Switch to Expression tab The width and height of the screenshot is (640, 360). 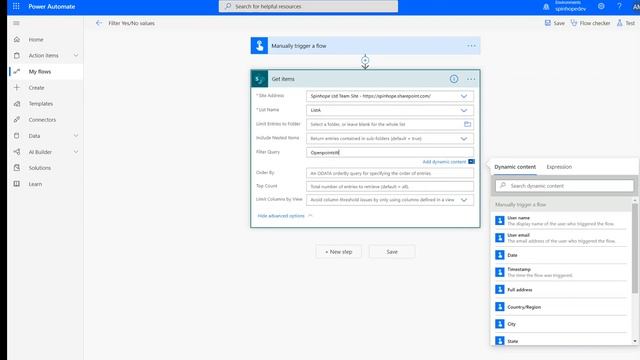click(x=559, y=167)
